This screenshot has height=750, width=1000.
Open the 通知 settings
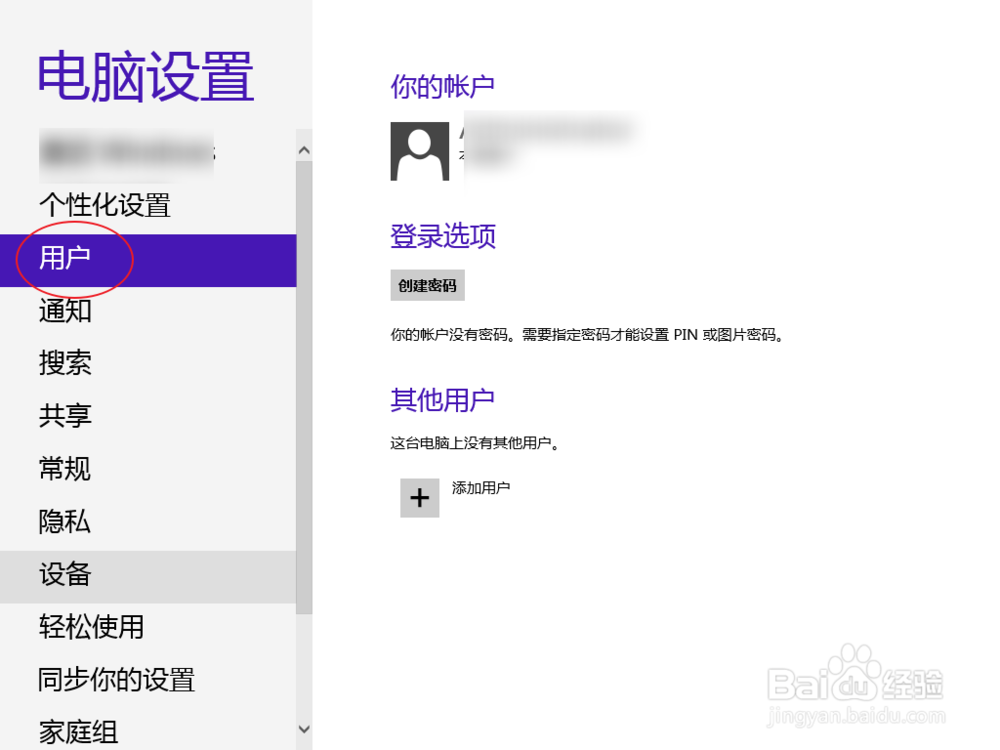[148, 311]
